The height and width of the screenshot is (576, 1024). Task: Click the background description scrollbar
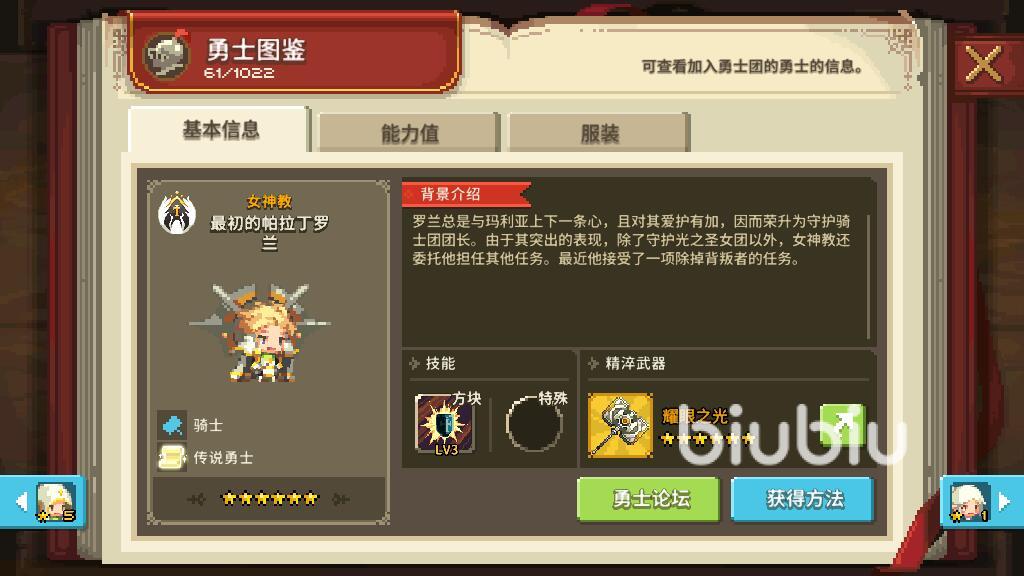869,277
